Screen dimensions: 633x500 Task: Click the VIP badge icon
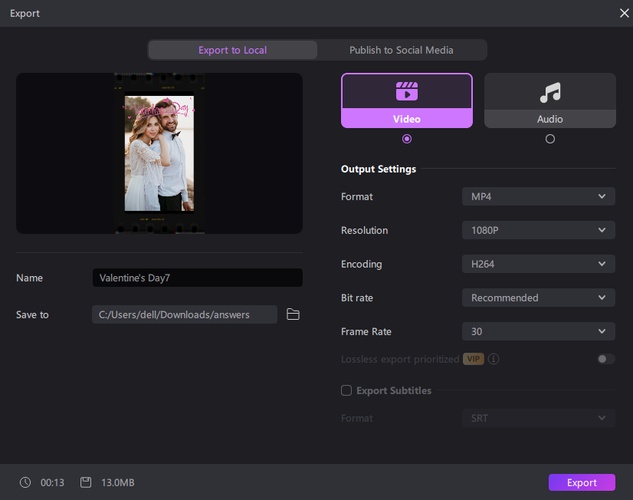pos(474,359)
